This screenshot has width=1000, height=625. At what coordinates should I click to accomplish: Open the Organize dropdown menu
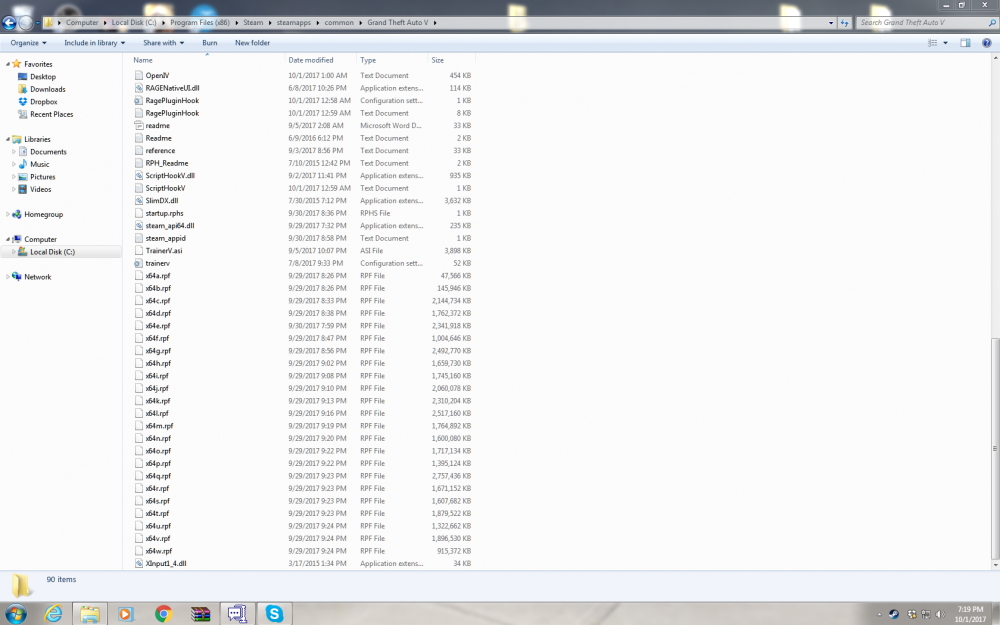tap(29, 43)
